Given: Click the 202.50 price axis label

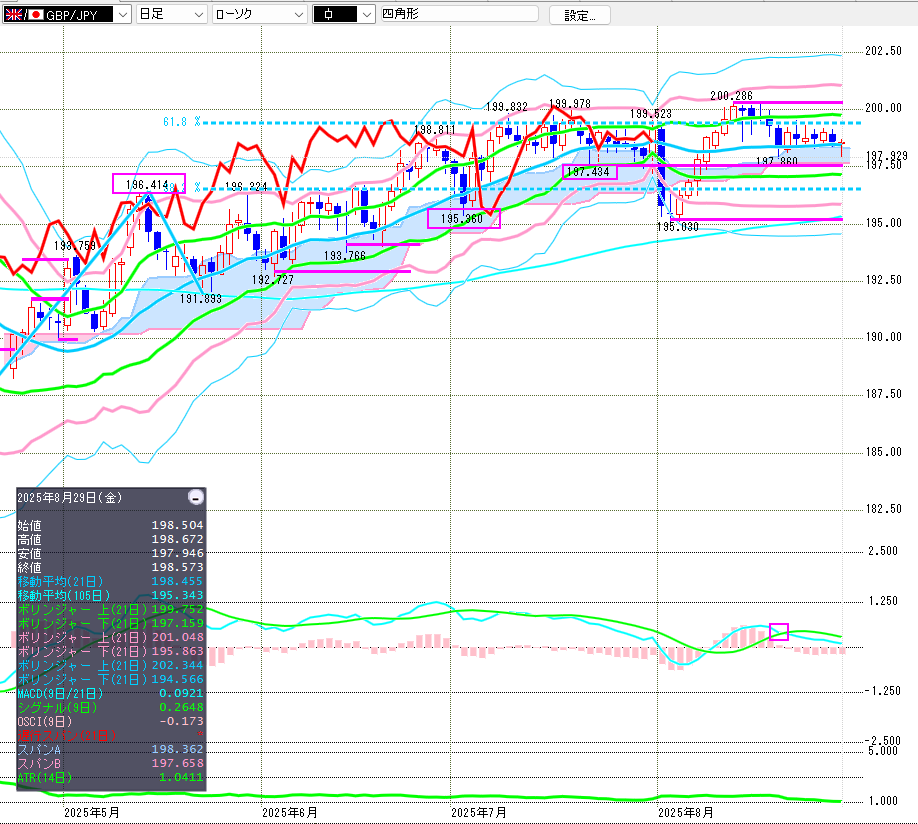Looking at the screenshot, I should tap(883, 51).
